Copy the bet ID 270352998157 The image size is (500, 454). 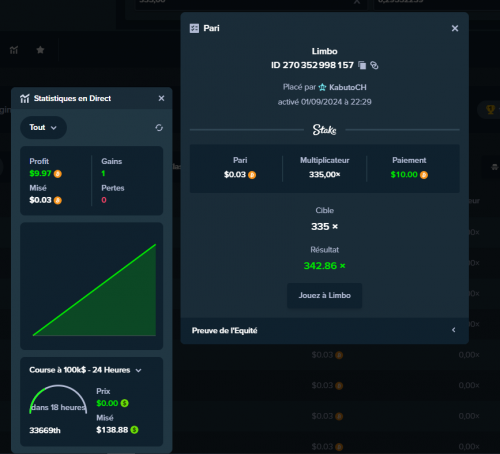(x=362, y=65)
